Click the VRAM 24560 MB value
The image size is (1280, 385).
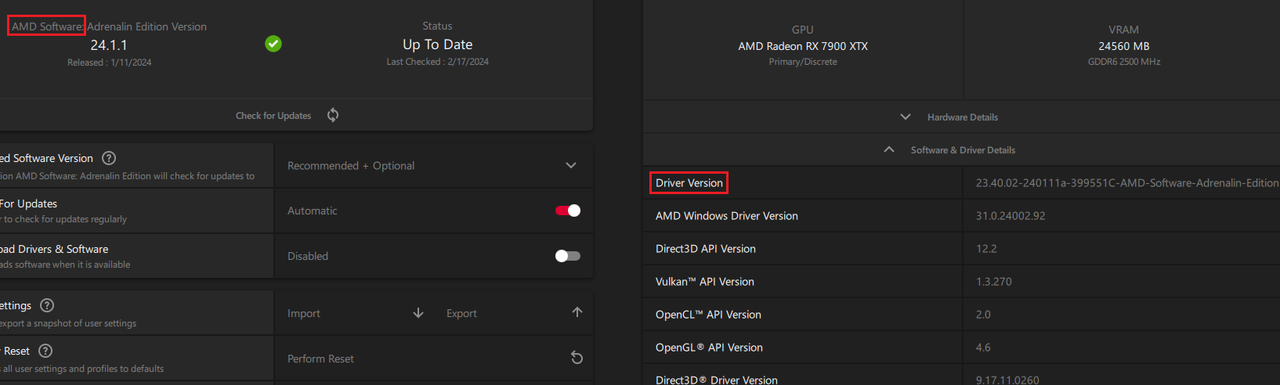pos(1124,46)
